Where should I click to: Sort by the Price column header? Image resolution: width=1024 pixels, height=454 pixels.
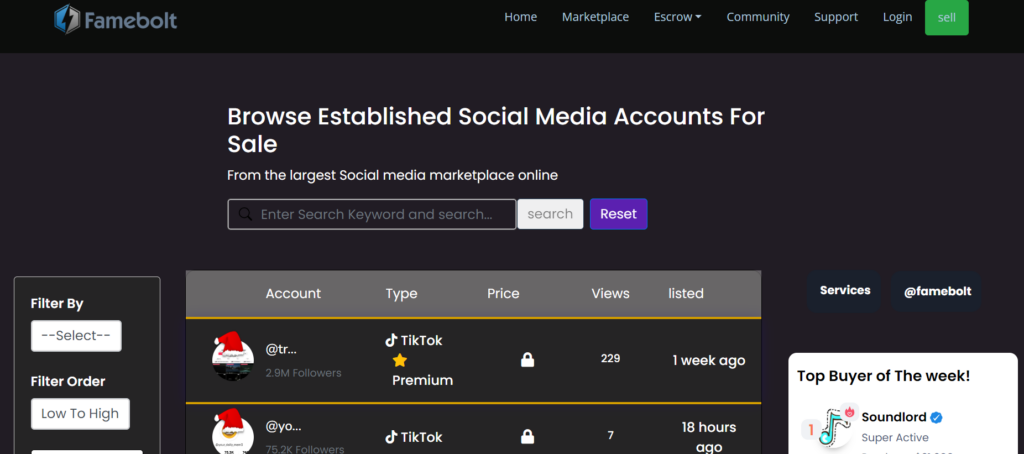point(503,294)
